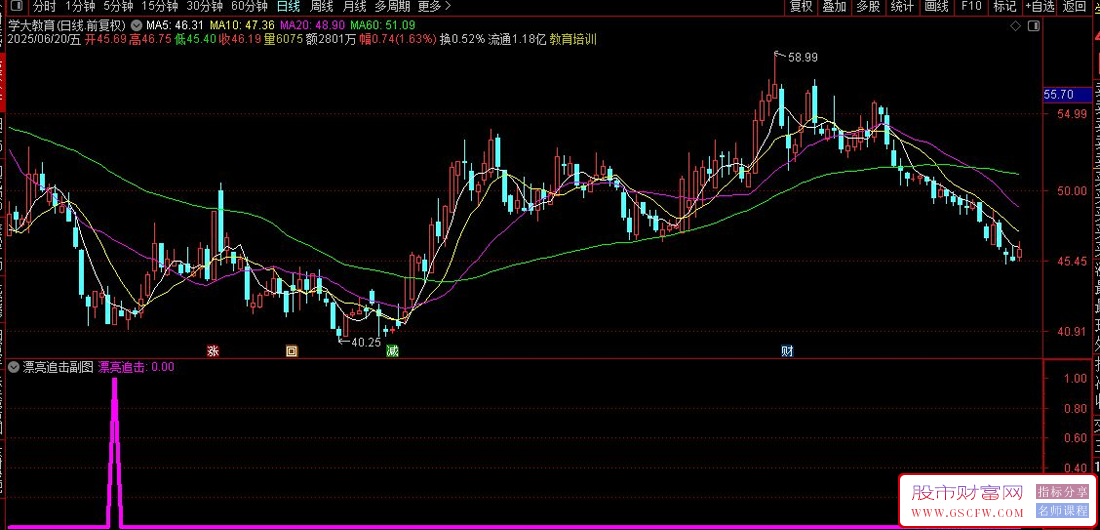Click the 叠加 overlay button
Viewport: 1100px width, 530px height.
click(x=834, y=7)
